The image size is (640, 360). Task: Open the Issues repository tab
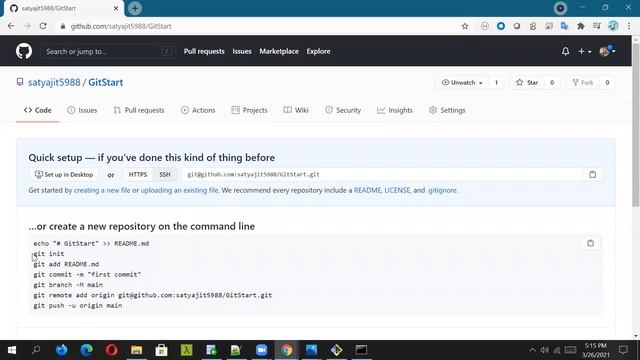click(x=82, y=110)
